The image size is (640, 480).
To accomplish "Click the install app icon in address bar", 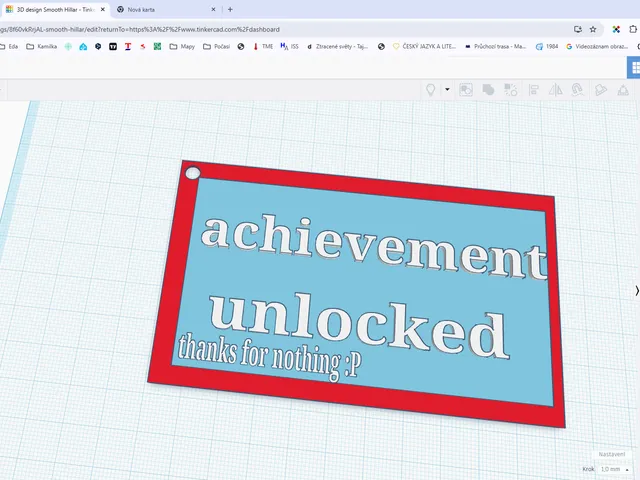I will (578, 29).
